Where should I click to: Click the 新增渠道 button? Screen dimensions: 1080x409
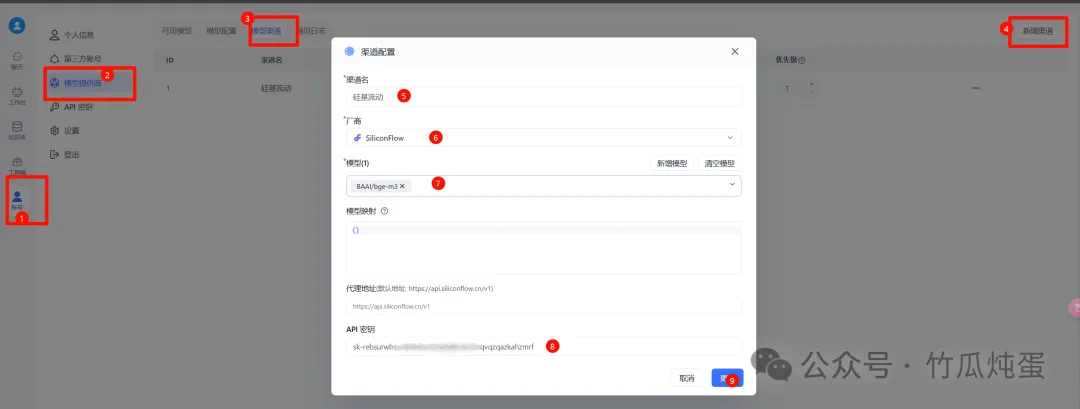pos(1037,31)
